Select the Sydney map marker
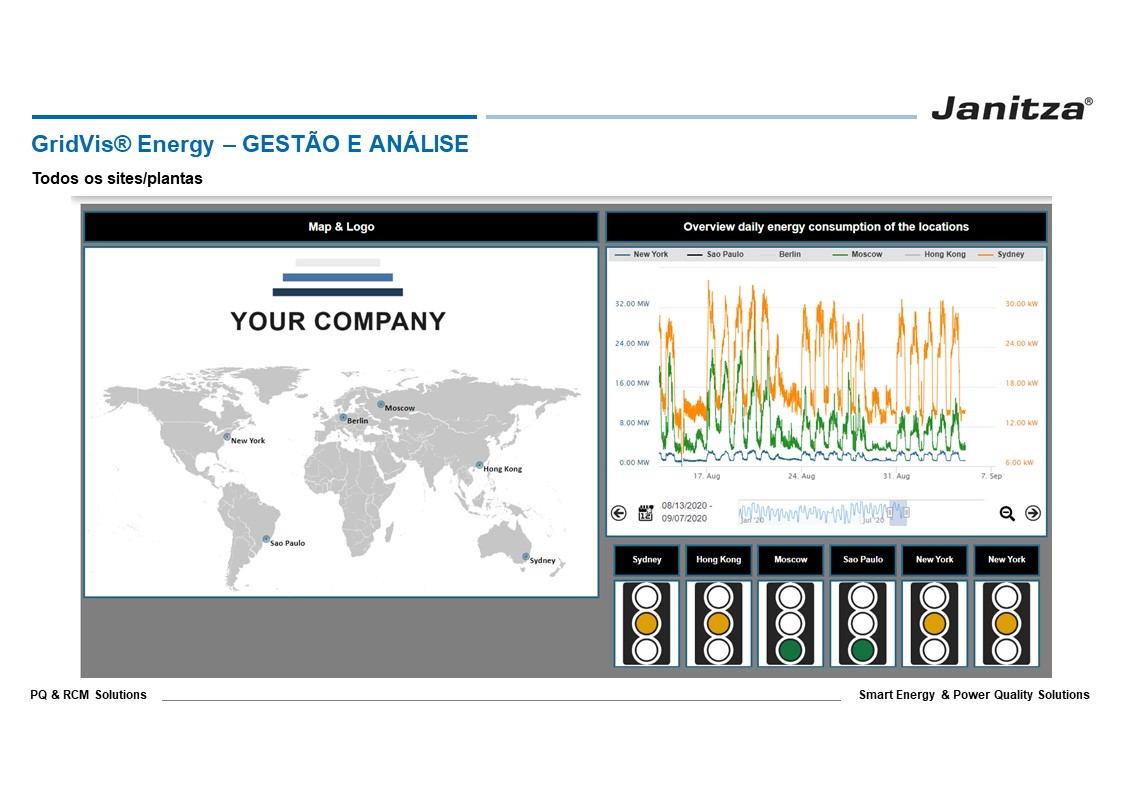This screenshot has height=794, width=1123. click(526, 556)
